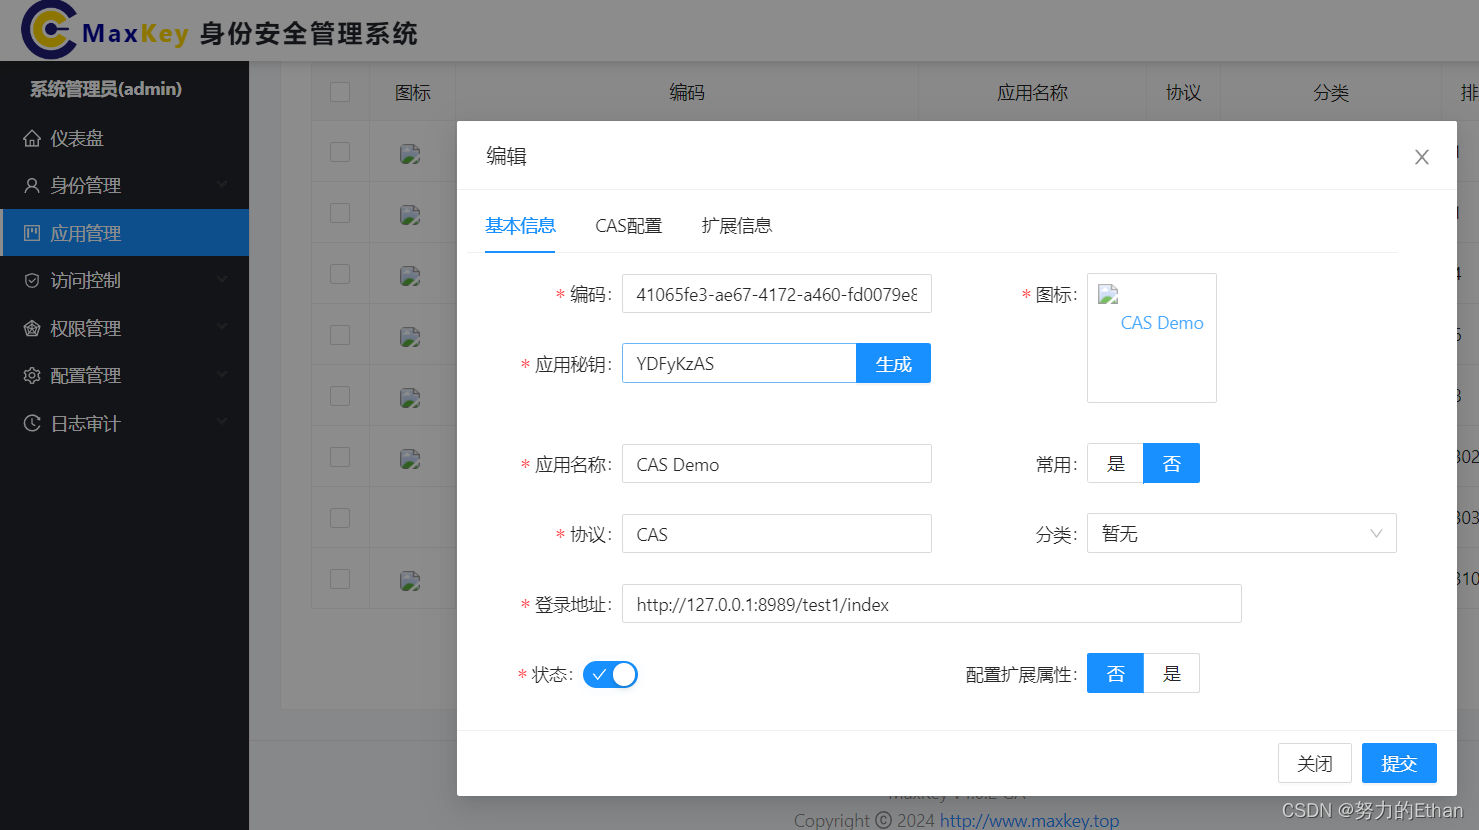Click the 编码 column header
Screen dimensions: 1479x830
(687, 93)
